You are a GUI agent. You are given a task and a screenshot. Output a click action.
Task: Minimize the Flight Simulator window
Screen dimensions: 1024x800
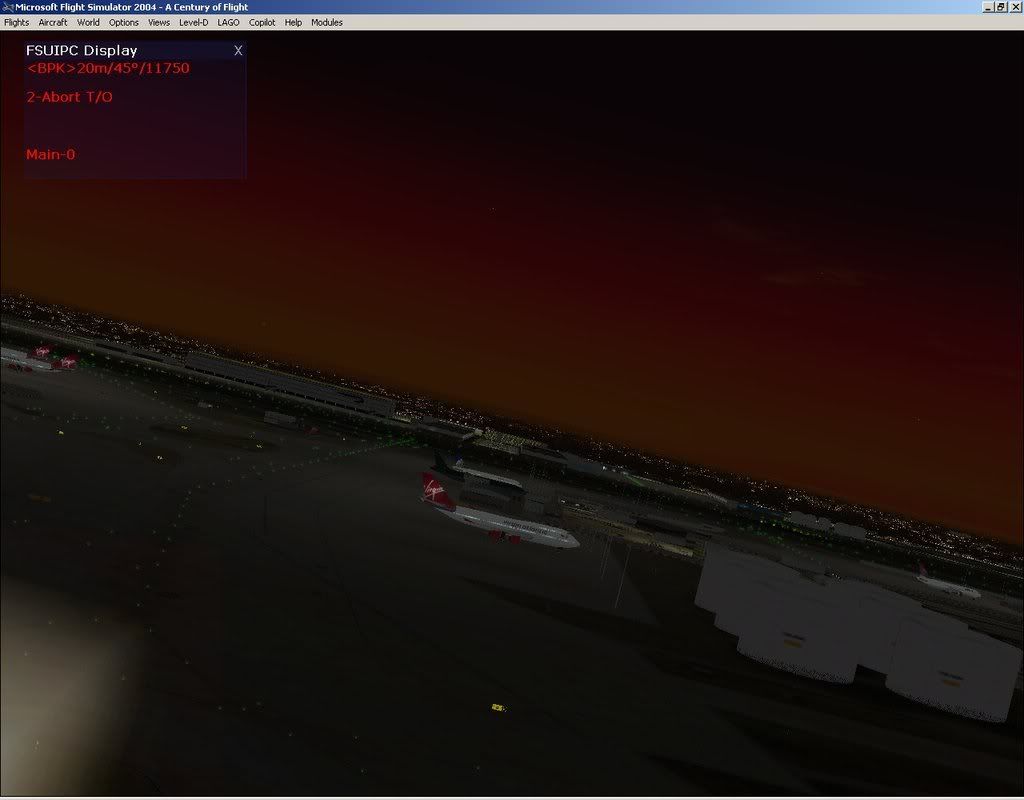[987, 7]
